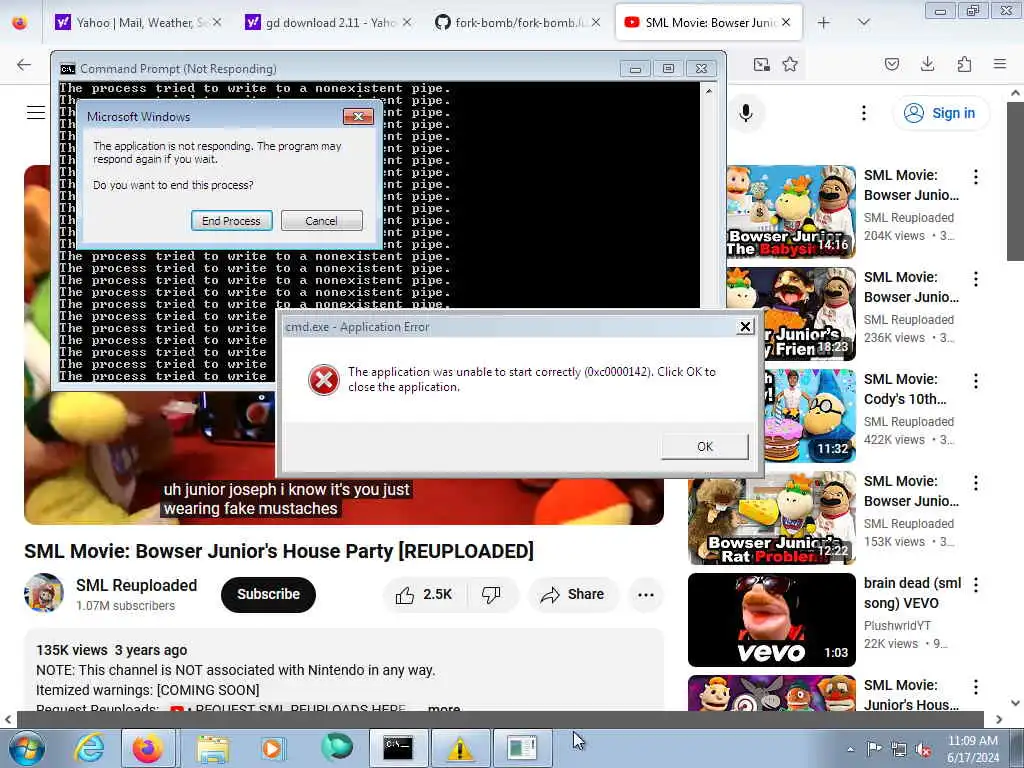Bookmark this page with the star icon
The height and width of the screenshot is (768, 1024).
790,64
